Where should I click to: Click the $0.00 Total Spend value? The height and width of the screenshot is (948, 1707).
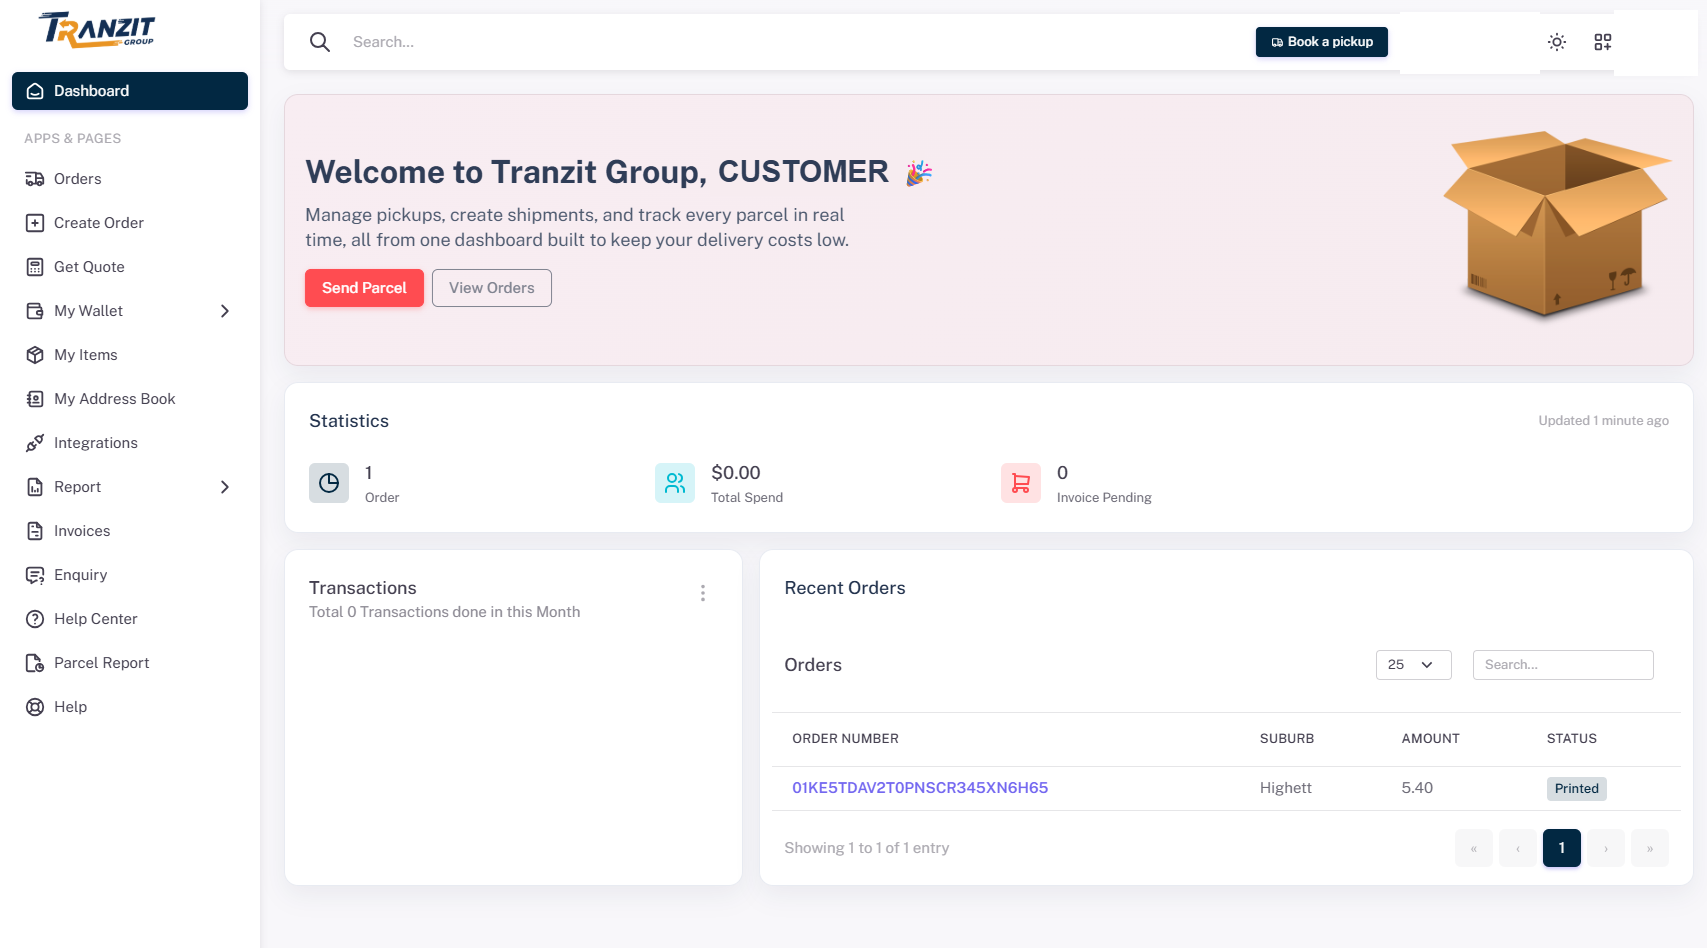click(736, 473)
